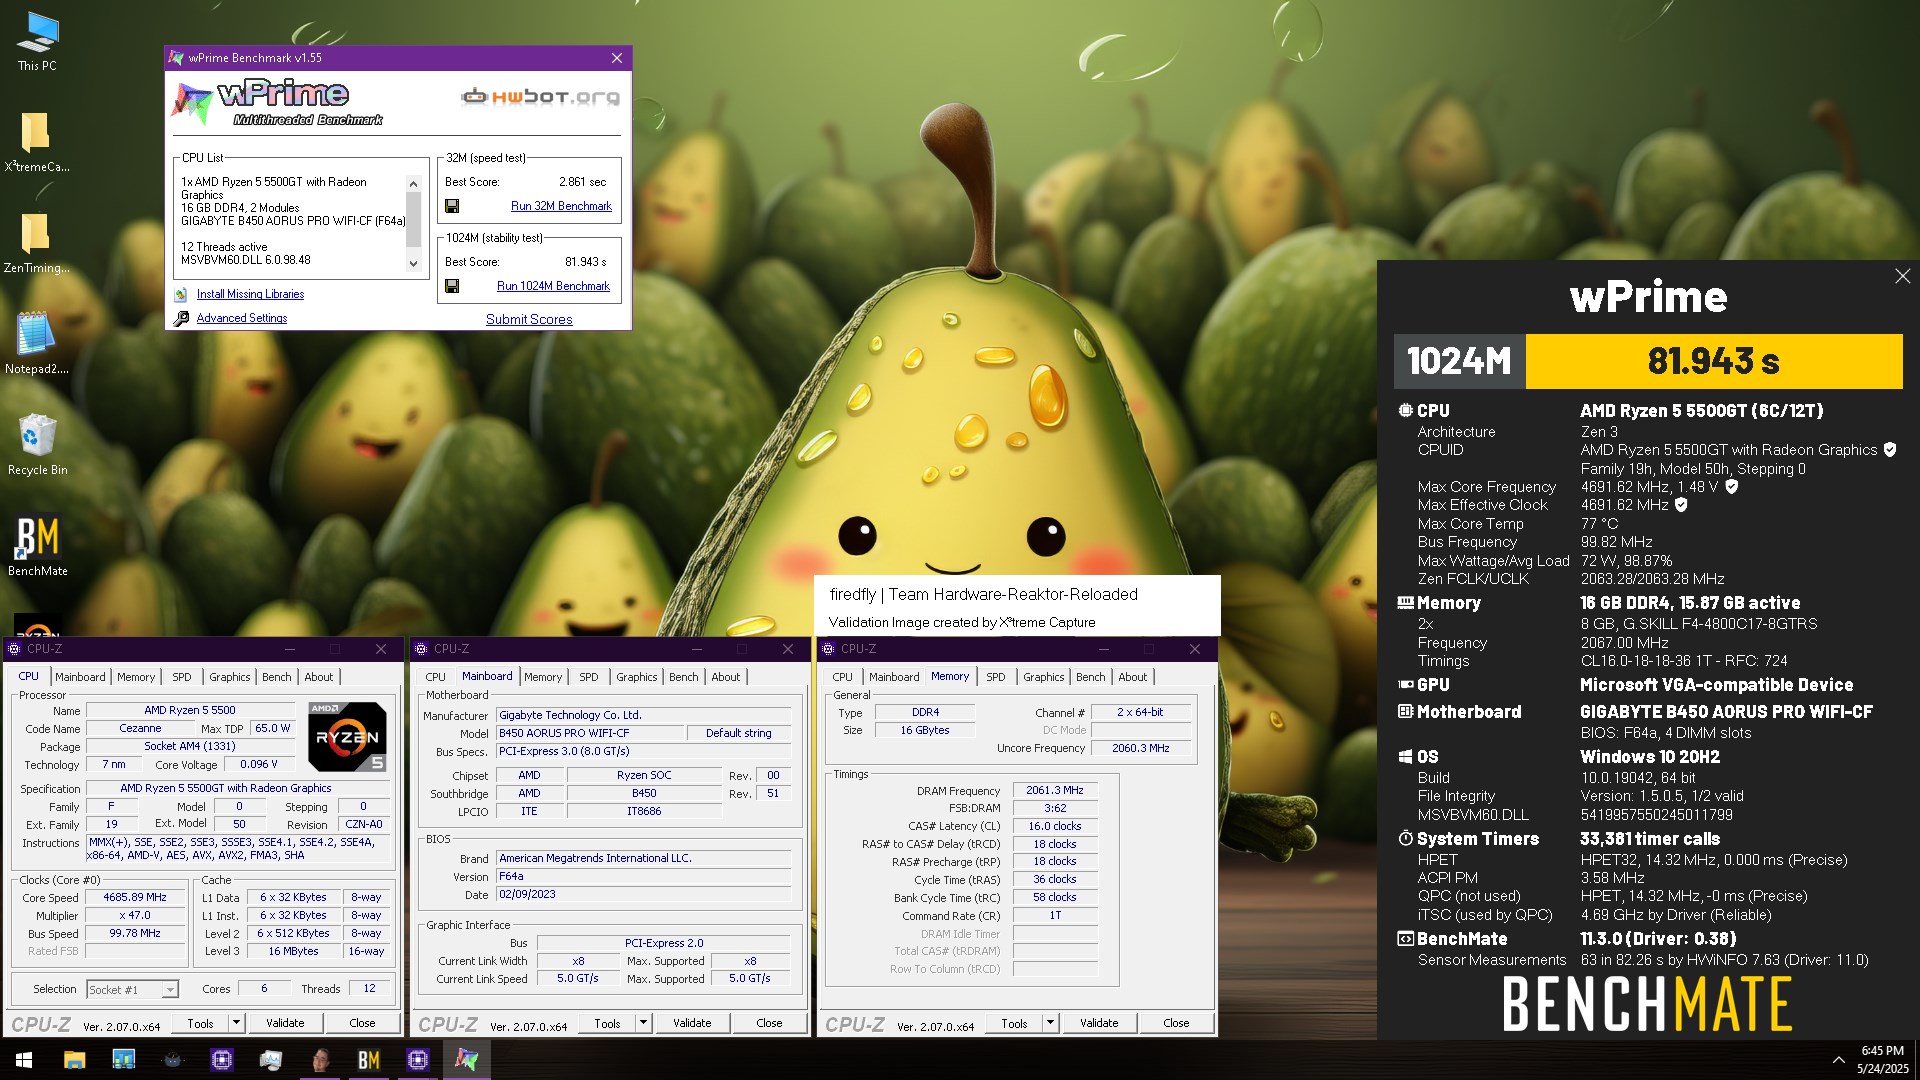Click the save icon next to Run 32M Benchmark
Image resolution: width=1920 pixels, height=1080 pixels.
[x=452, y=206]
